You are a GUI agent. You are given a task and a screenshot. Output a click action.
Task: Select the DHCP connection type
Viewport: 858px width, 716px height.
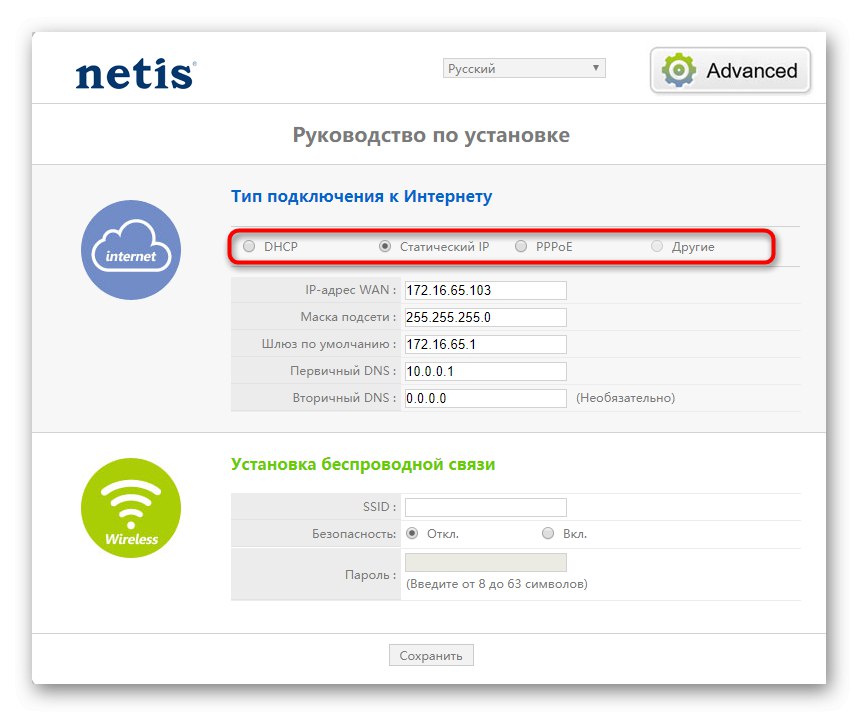[248, 246]
